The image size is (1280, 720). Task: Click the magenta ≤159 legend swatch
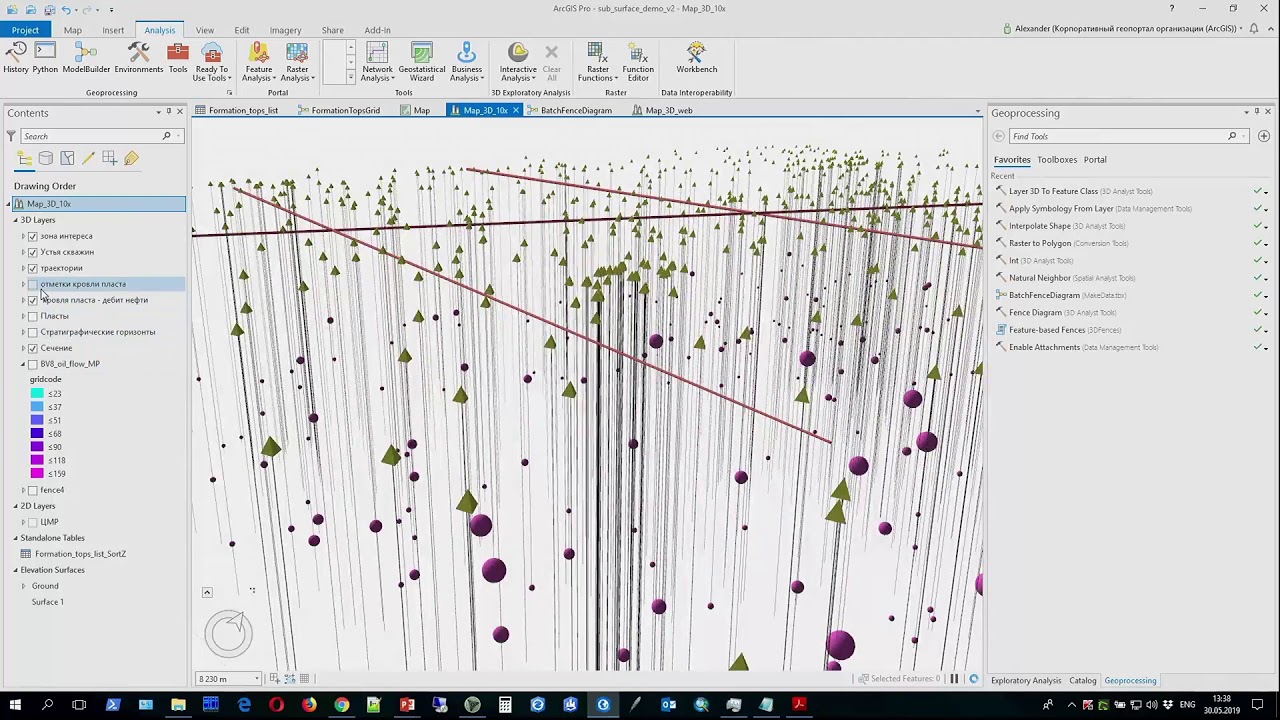click(37, 474)
